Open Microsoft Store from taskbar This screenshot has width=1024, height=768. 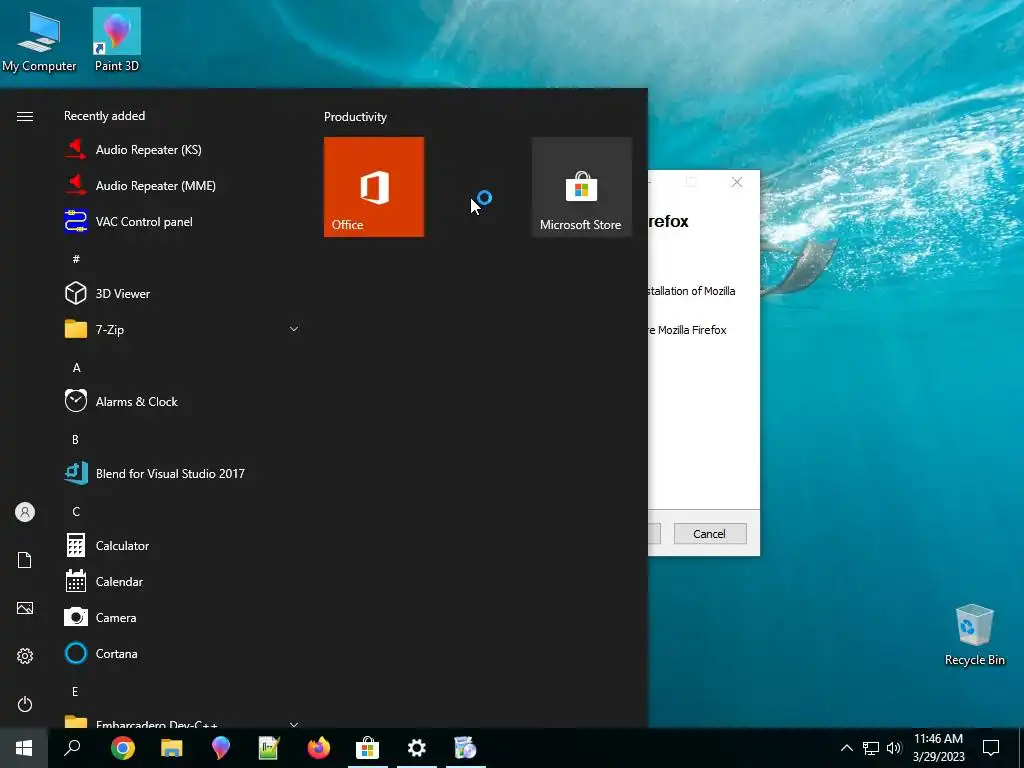pos(368,748)
